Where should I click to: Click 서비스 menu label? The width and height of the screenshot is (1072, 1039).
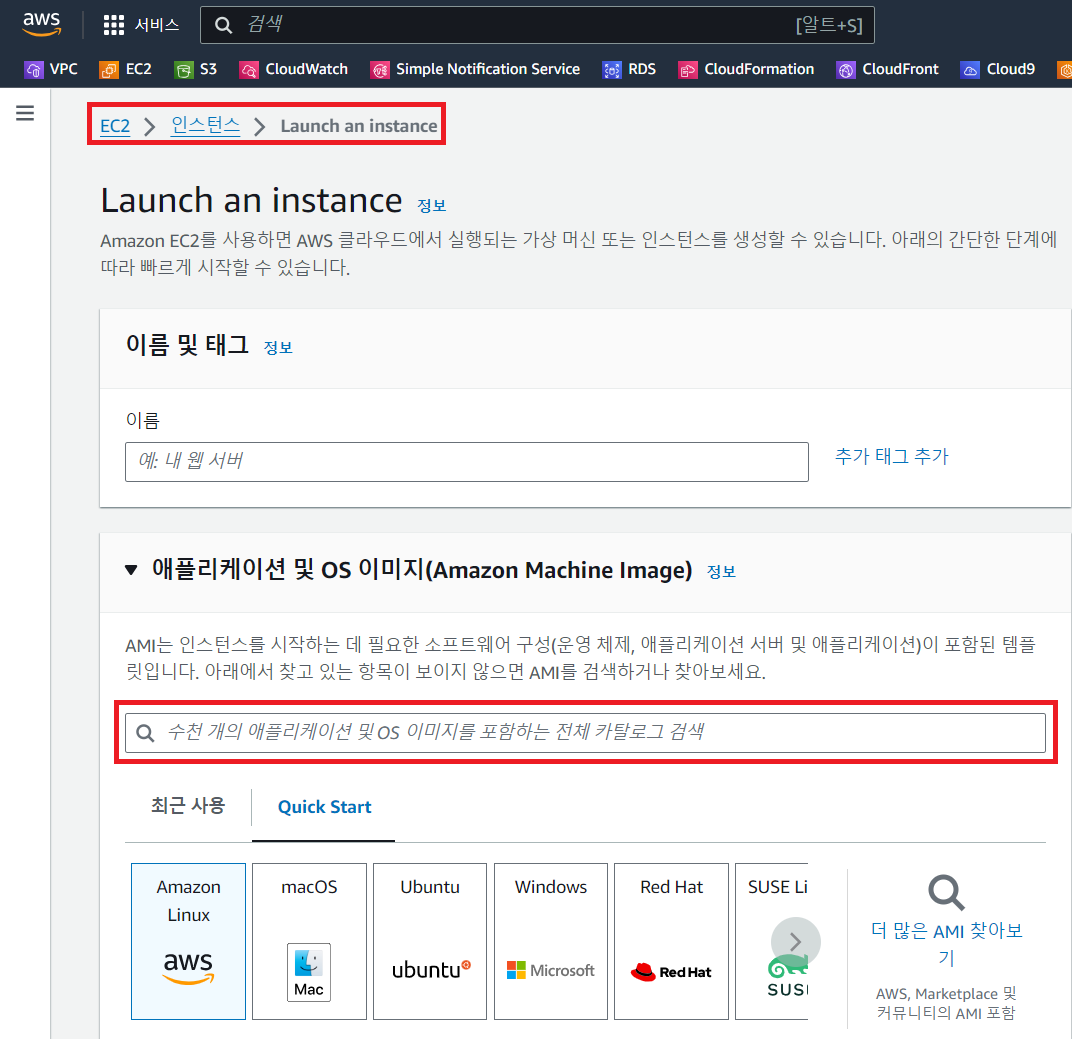157,25
